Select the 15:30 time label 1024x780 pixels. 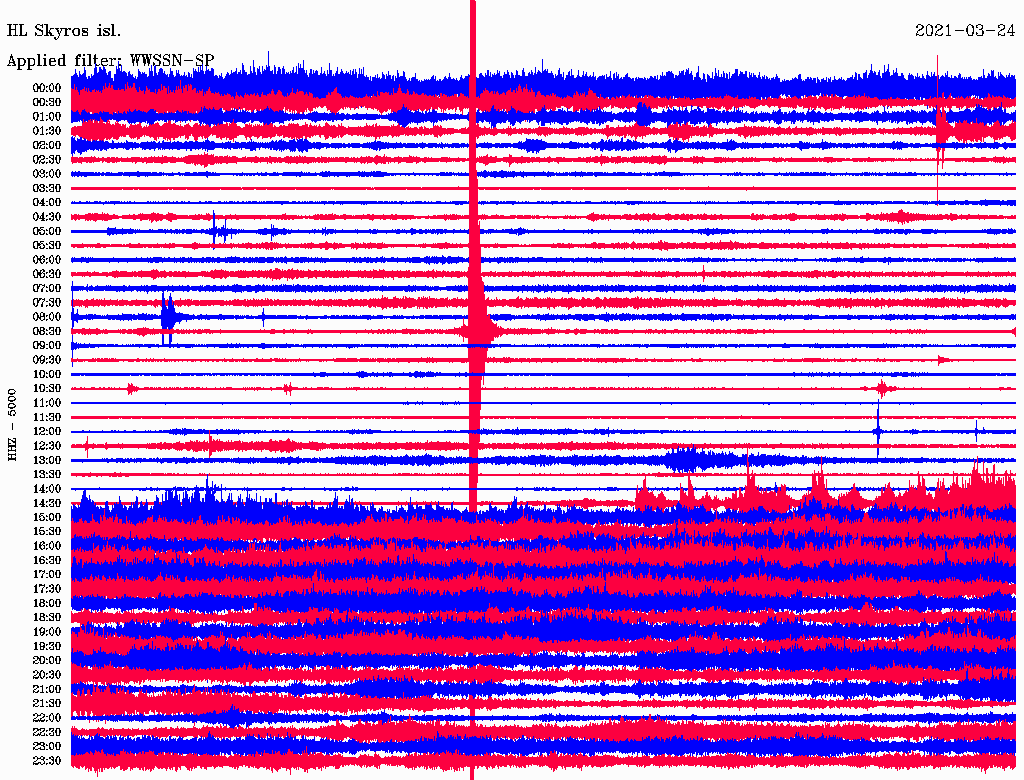47,532
